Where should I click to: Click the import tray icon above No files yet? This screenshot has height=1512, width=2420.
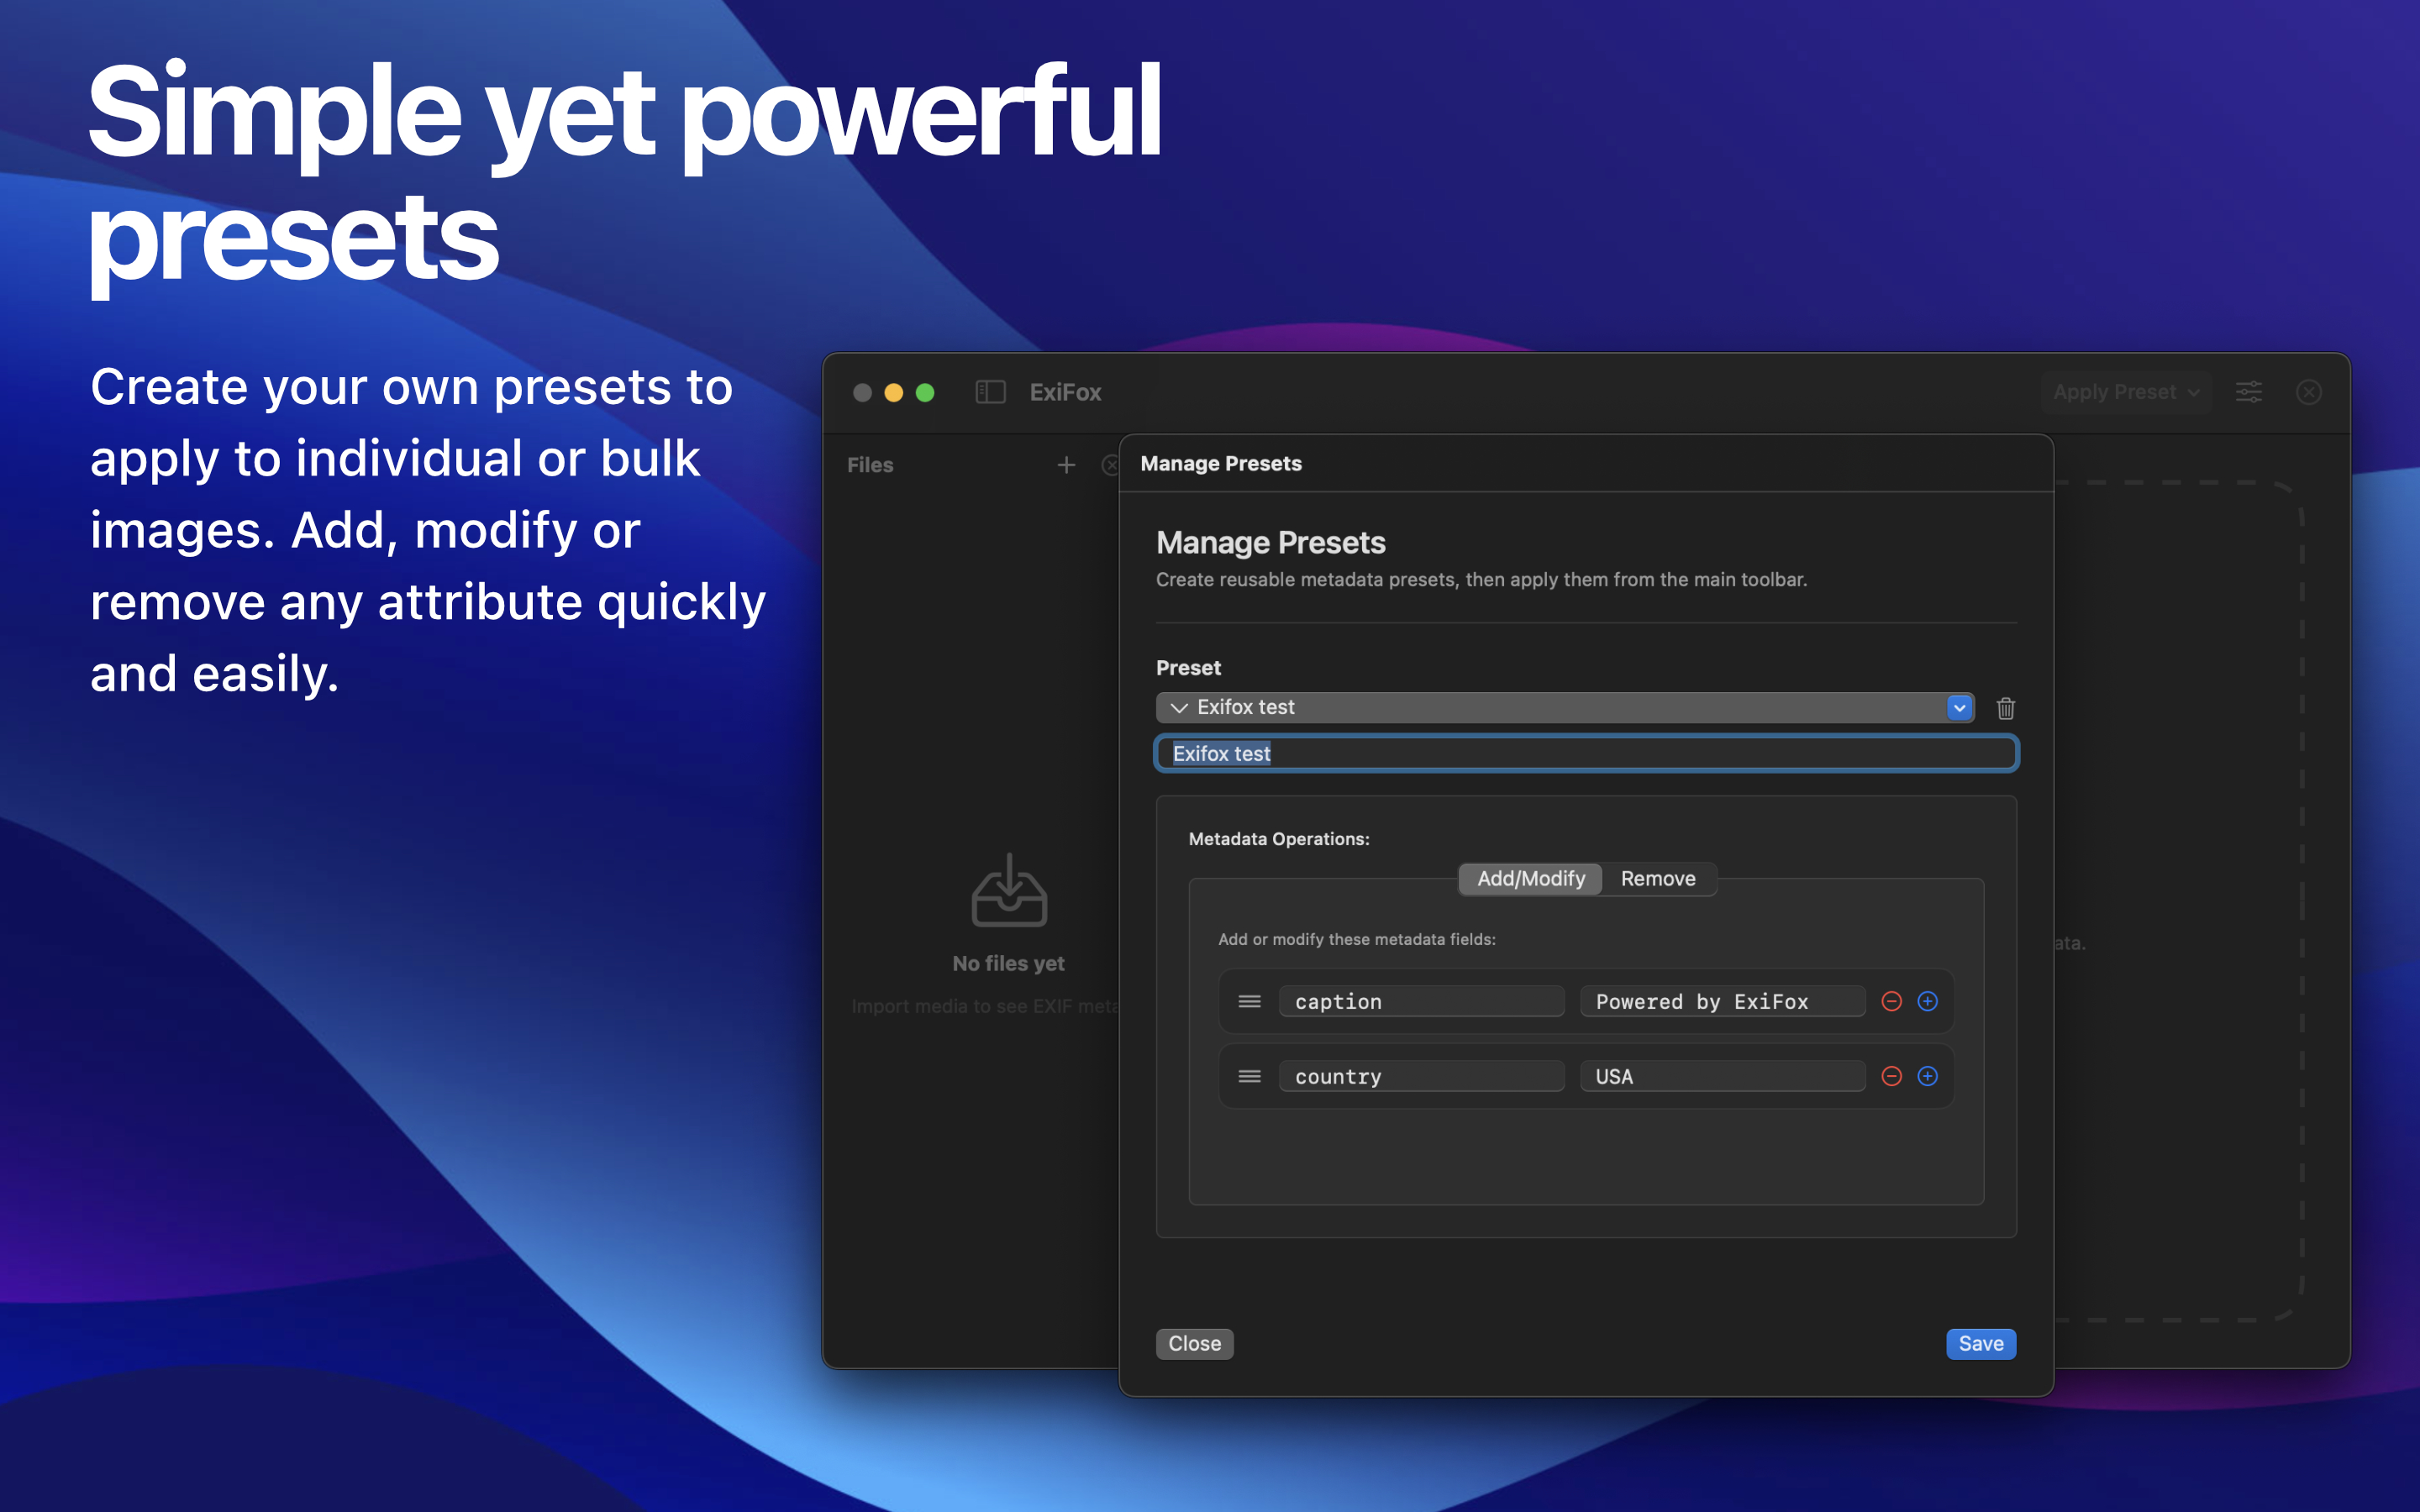[1009, 889]
